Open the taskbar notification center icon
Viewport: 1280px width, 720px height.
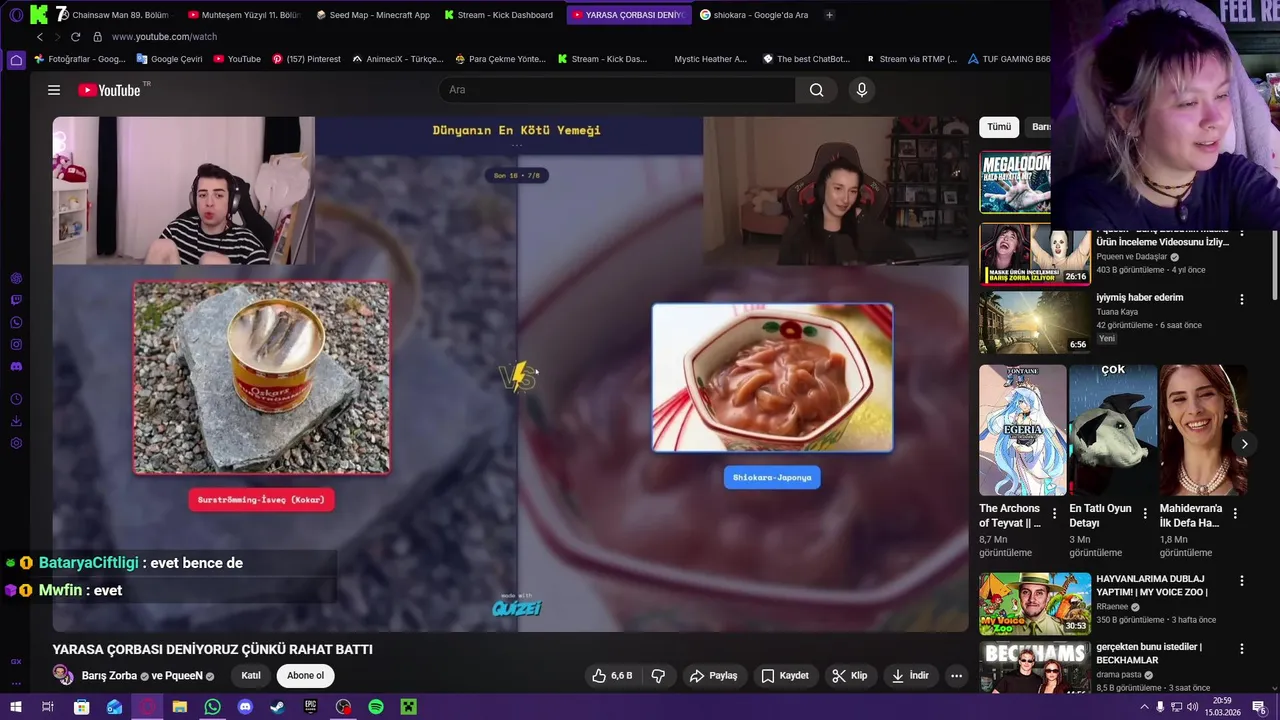[x=1260, y=707]
